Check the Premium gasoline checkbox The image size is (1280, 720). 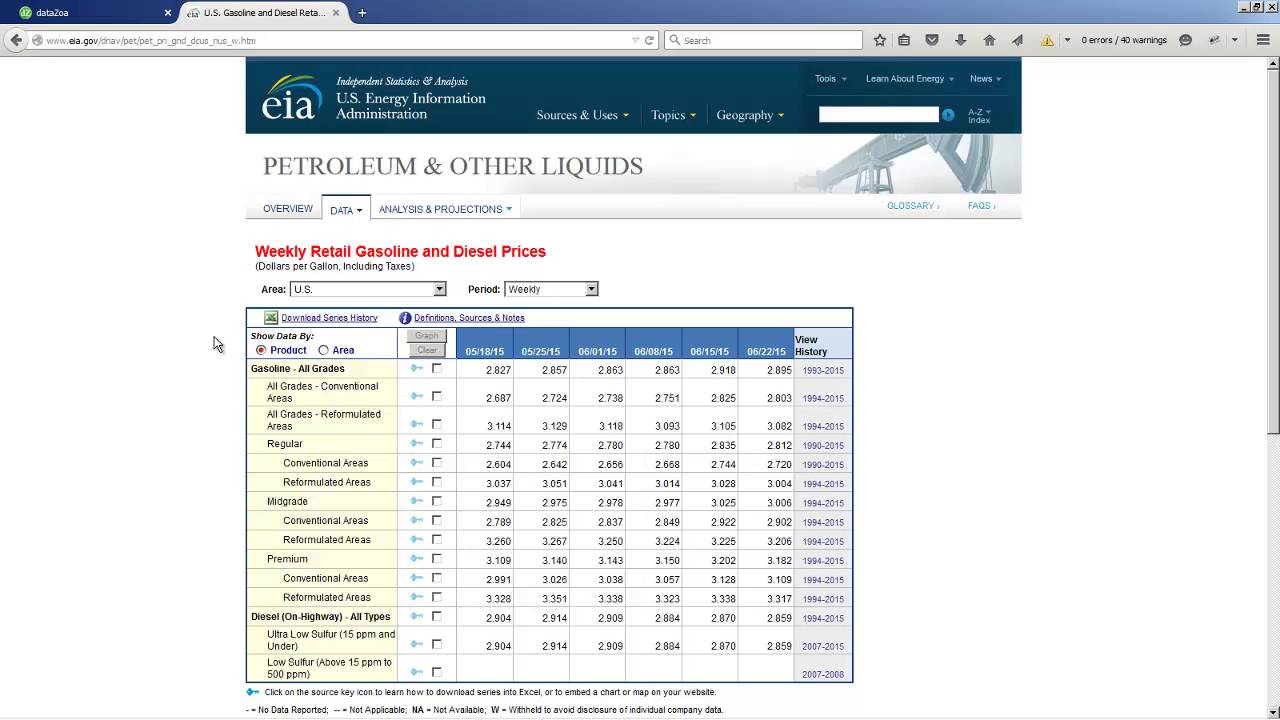click(437, 558)
